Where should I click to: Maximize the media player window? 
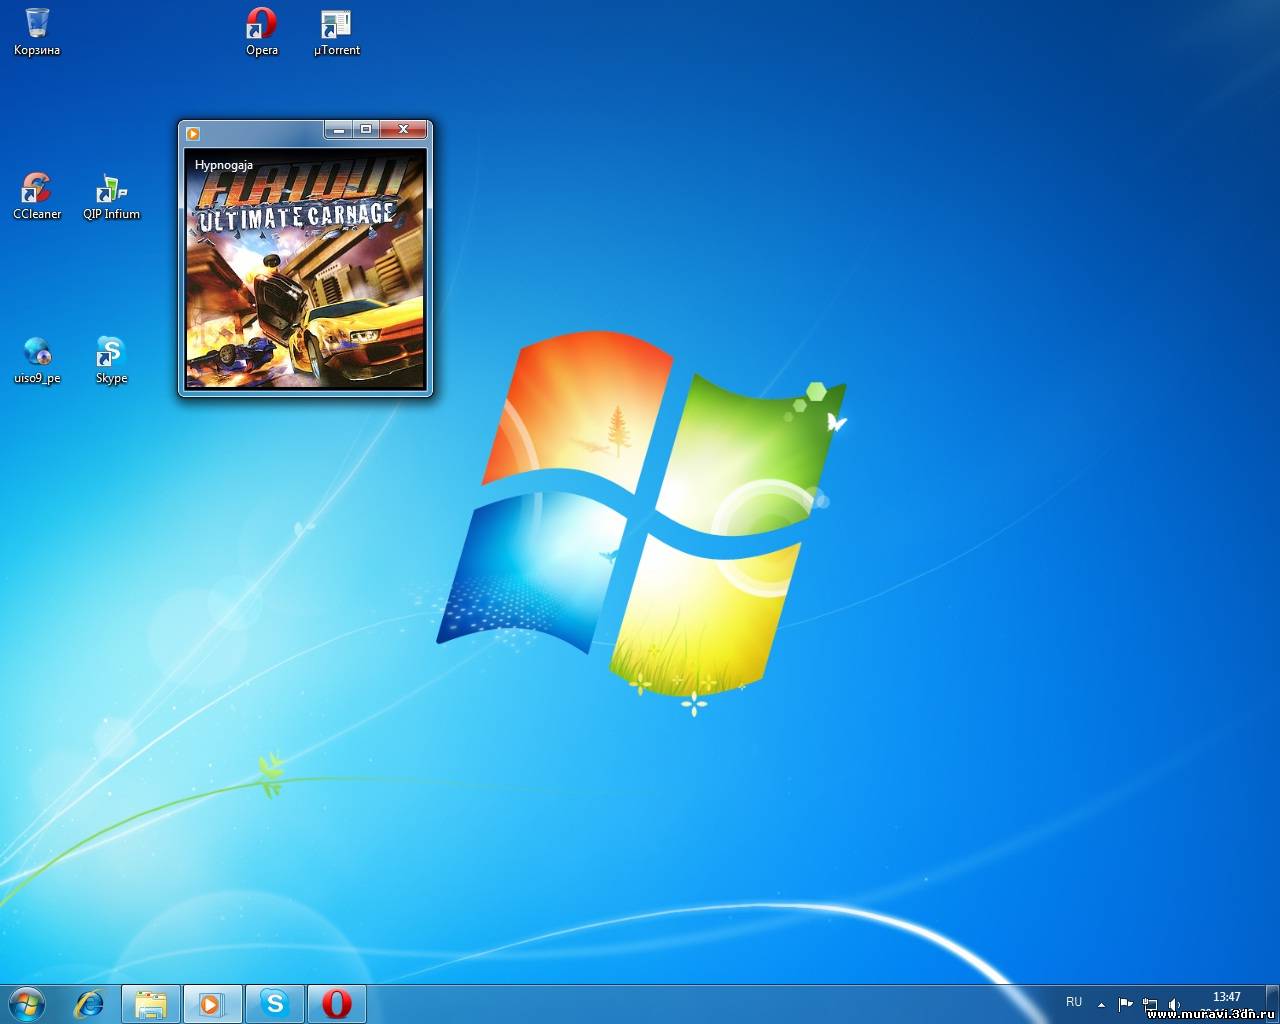pos(366,129)
